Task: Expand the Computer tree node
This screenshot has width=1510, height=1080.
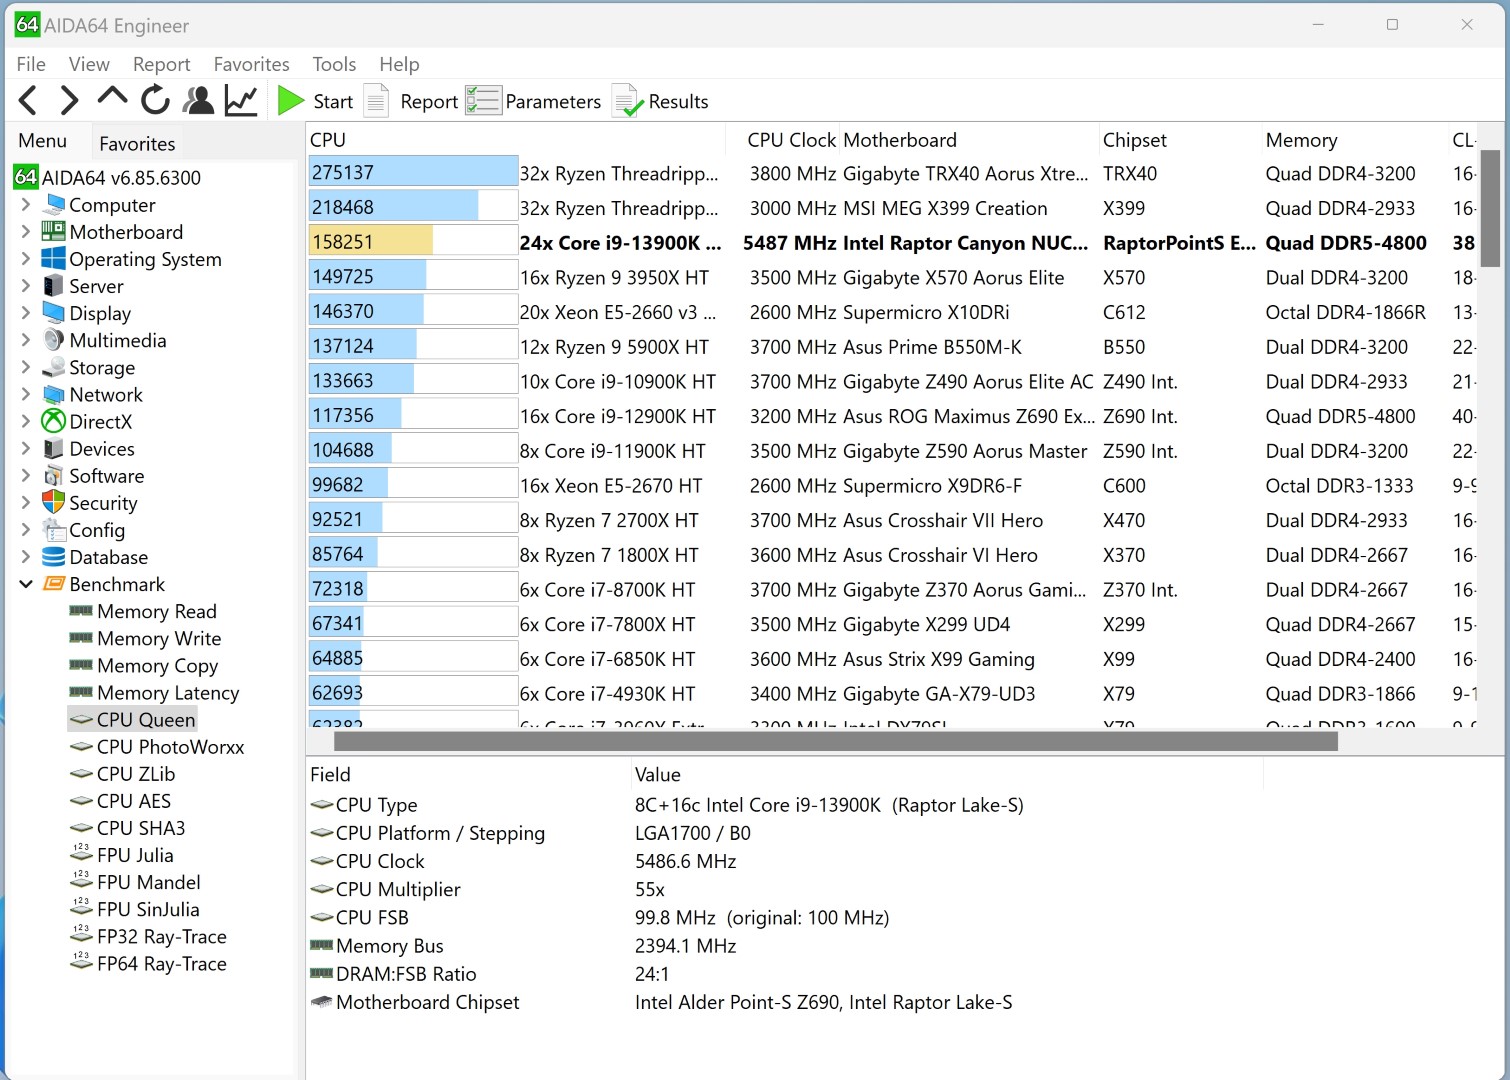Action: [x=26, y=205]
